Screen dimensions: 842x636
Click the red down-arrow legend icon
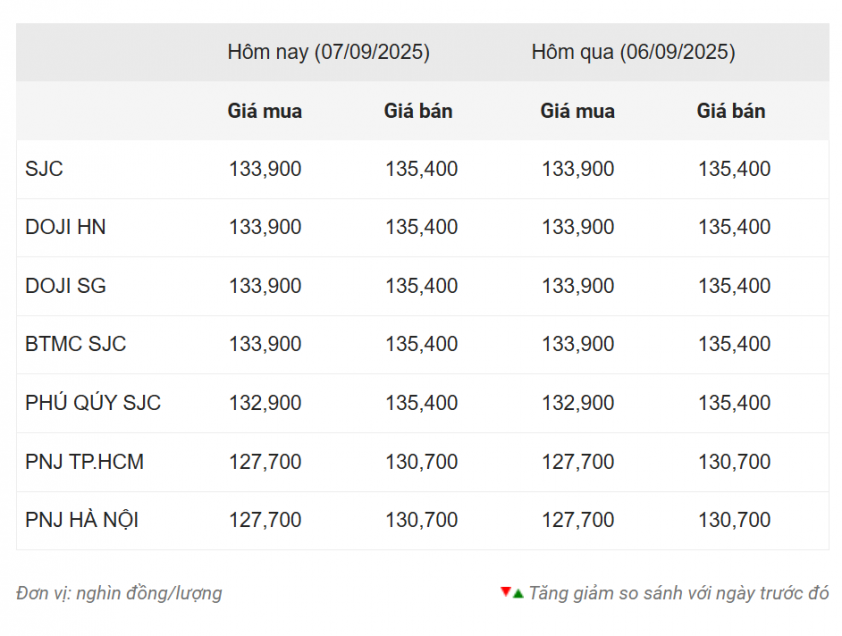pos(505,591)
